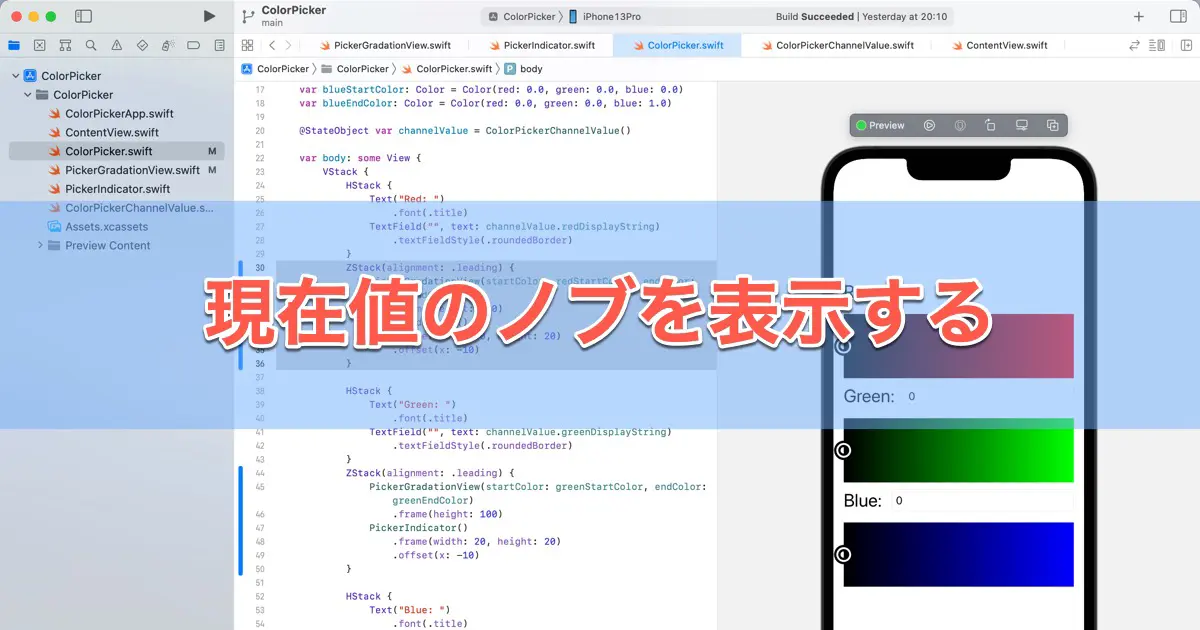Collapse the ColorPicker project root
The width and height of the screenshot is (1200, 630).
tap(15, 76)
